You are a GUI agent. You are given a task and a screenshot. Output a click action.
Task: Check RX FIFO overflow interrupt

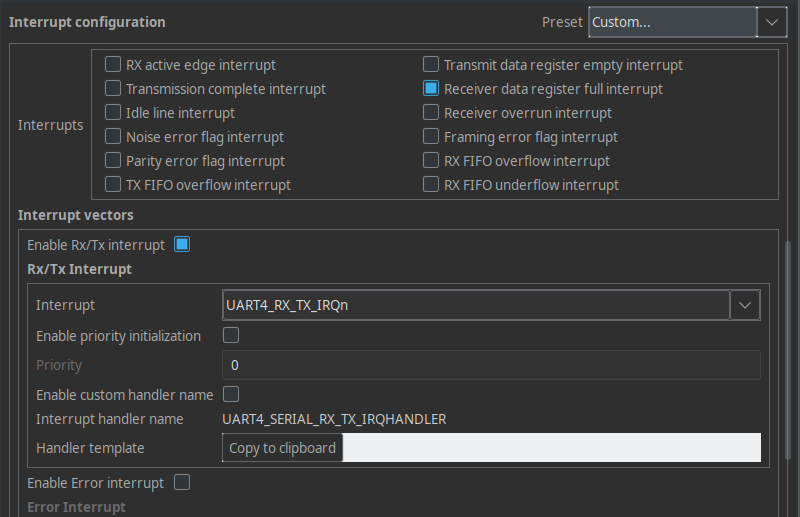pos(431,161)
